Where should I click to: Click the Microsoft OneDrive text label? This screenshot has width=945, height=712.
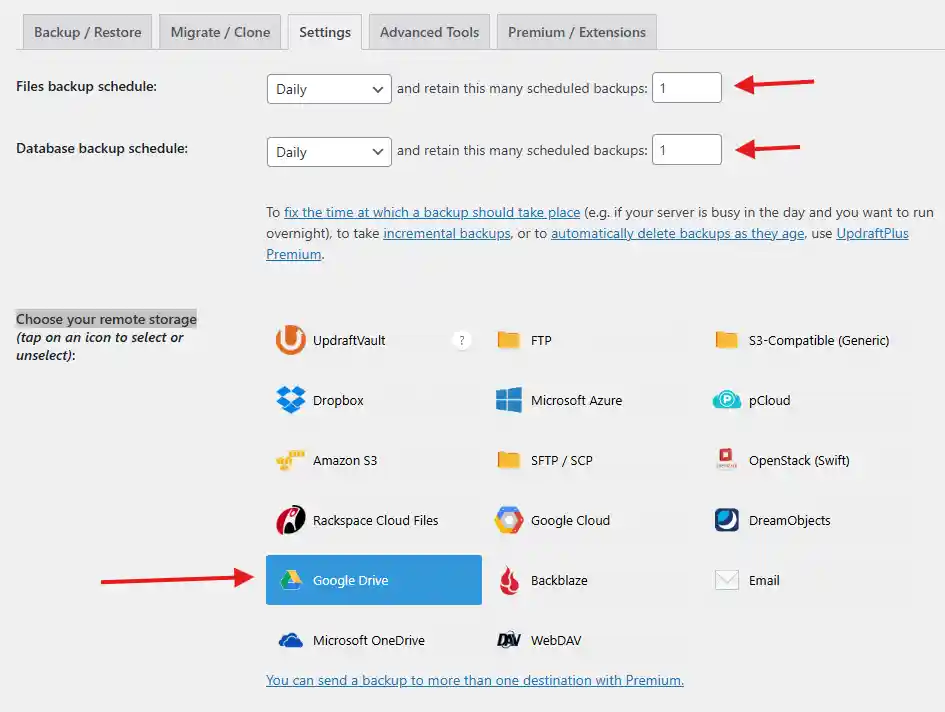[369, 640]
